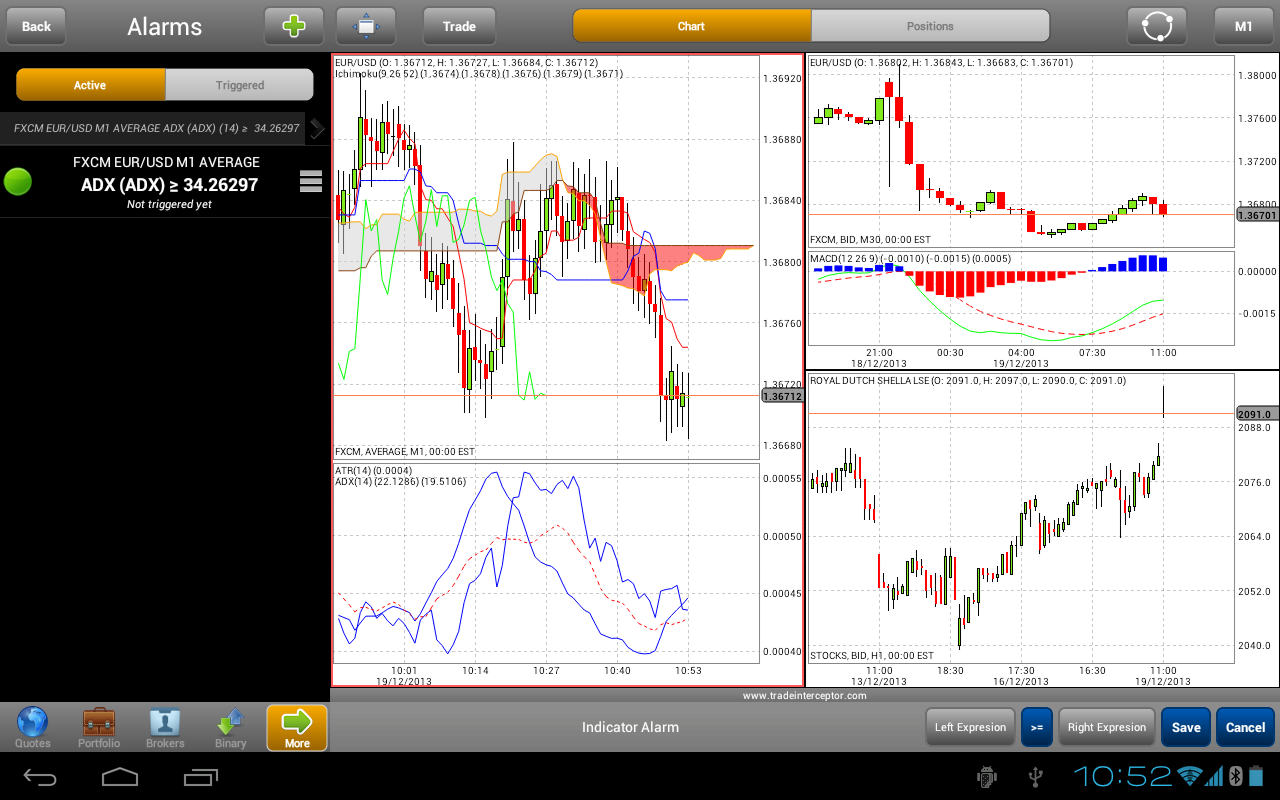The image size is (1280, 800).
Task: Toggle the green alarm status indicator
Action: (18, 181)
